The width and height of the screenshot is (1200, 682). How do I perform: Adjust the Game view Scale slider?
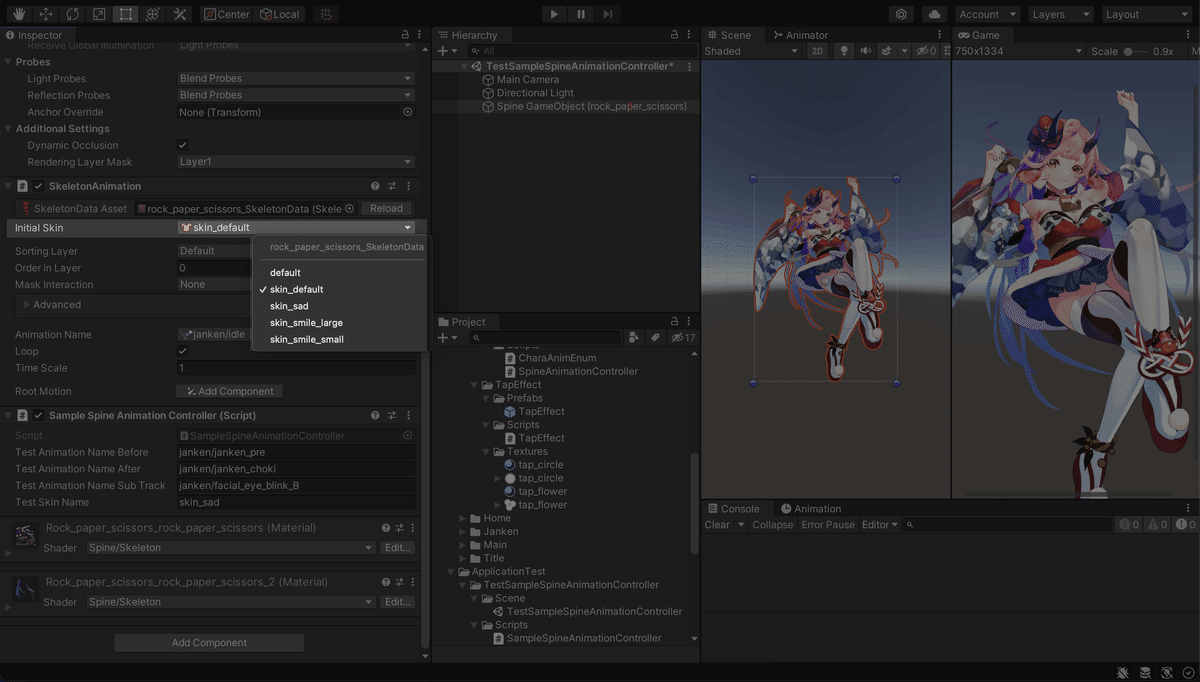[1130, 51]
